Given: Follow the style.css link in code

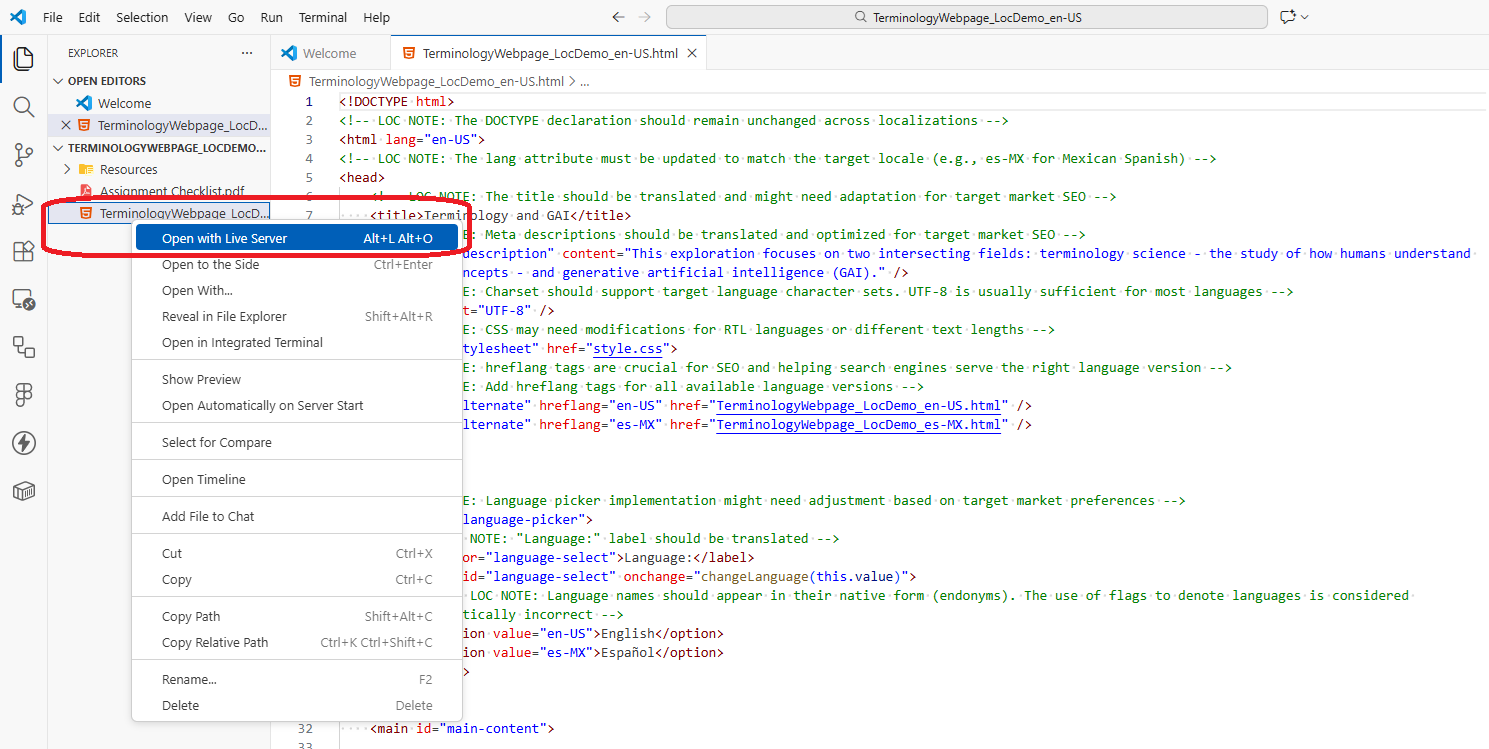Looking at the screenshot, I should pyautogui.click(x=627, y=349).
